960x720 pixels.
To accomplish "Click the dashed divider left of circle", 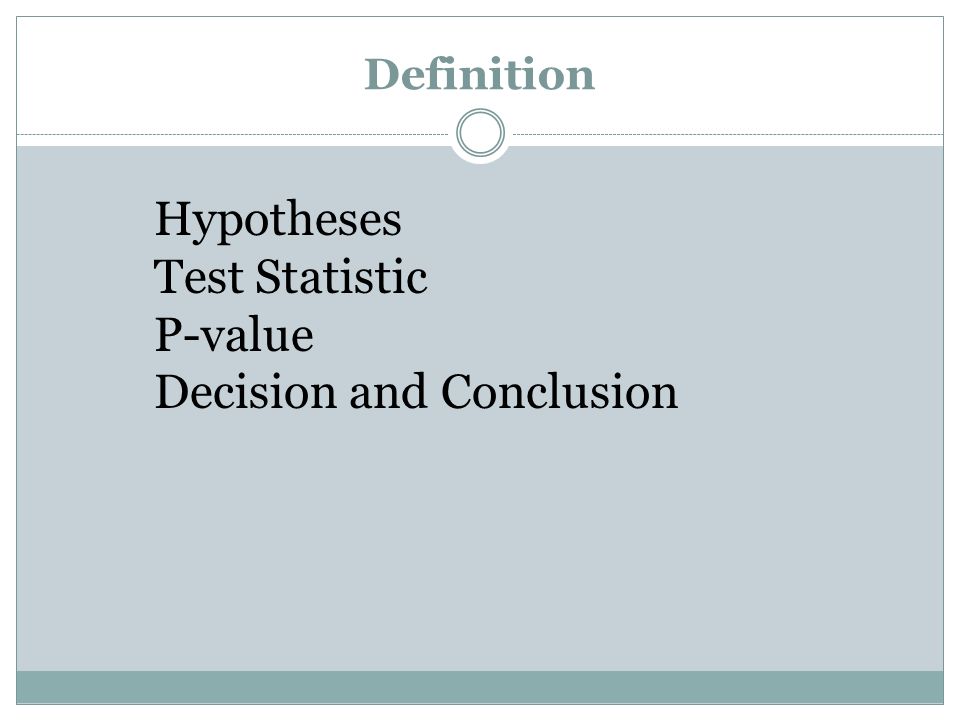I will [233, 134].
